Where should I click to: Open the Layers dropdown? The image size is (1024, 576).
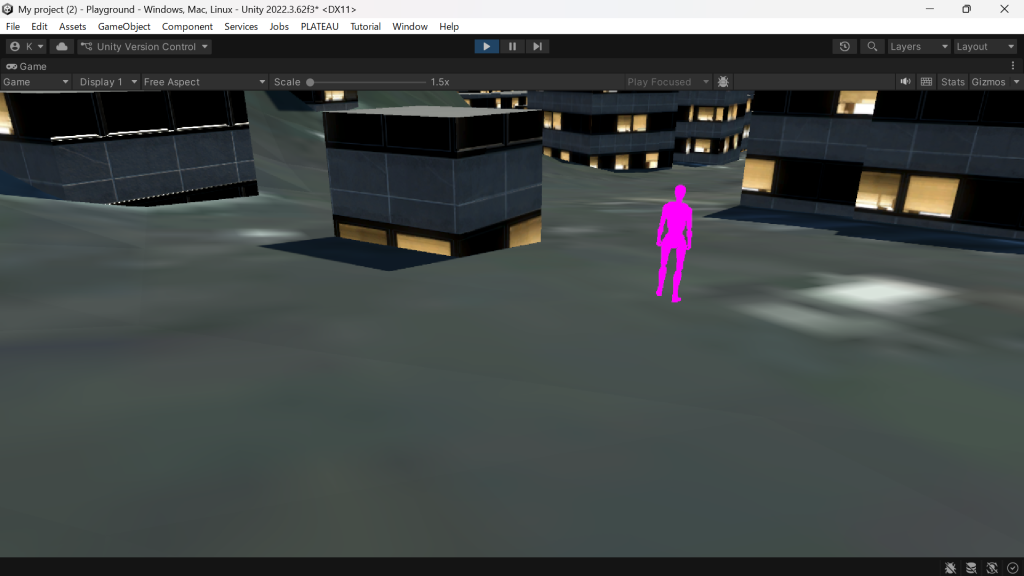click(x=918, y=47)
